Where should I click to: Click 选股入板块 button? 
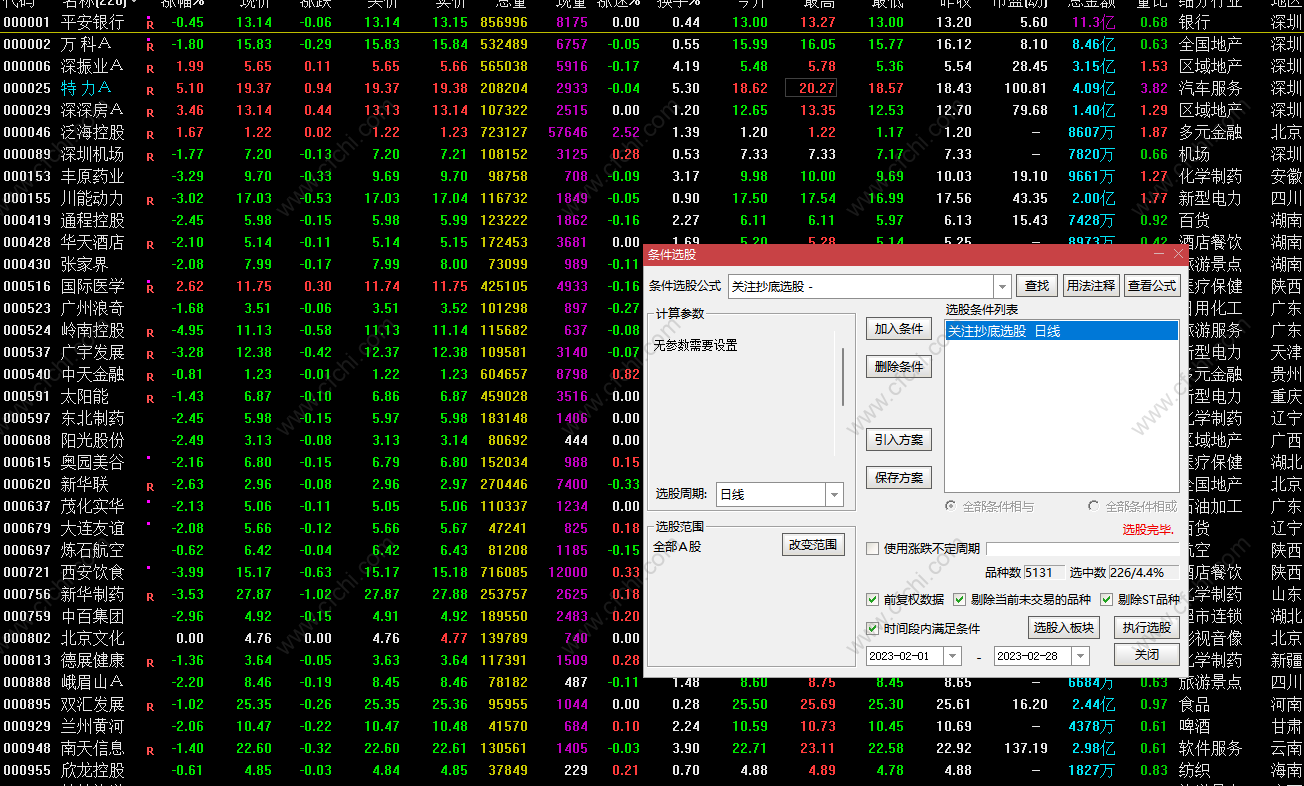click(1064, 628)
